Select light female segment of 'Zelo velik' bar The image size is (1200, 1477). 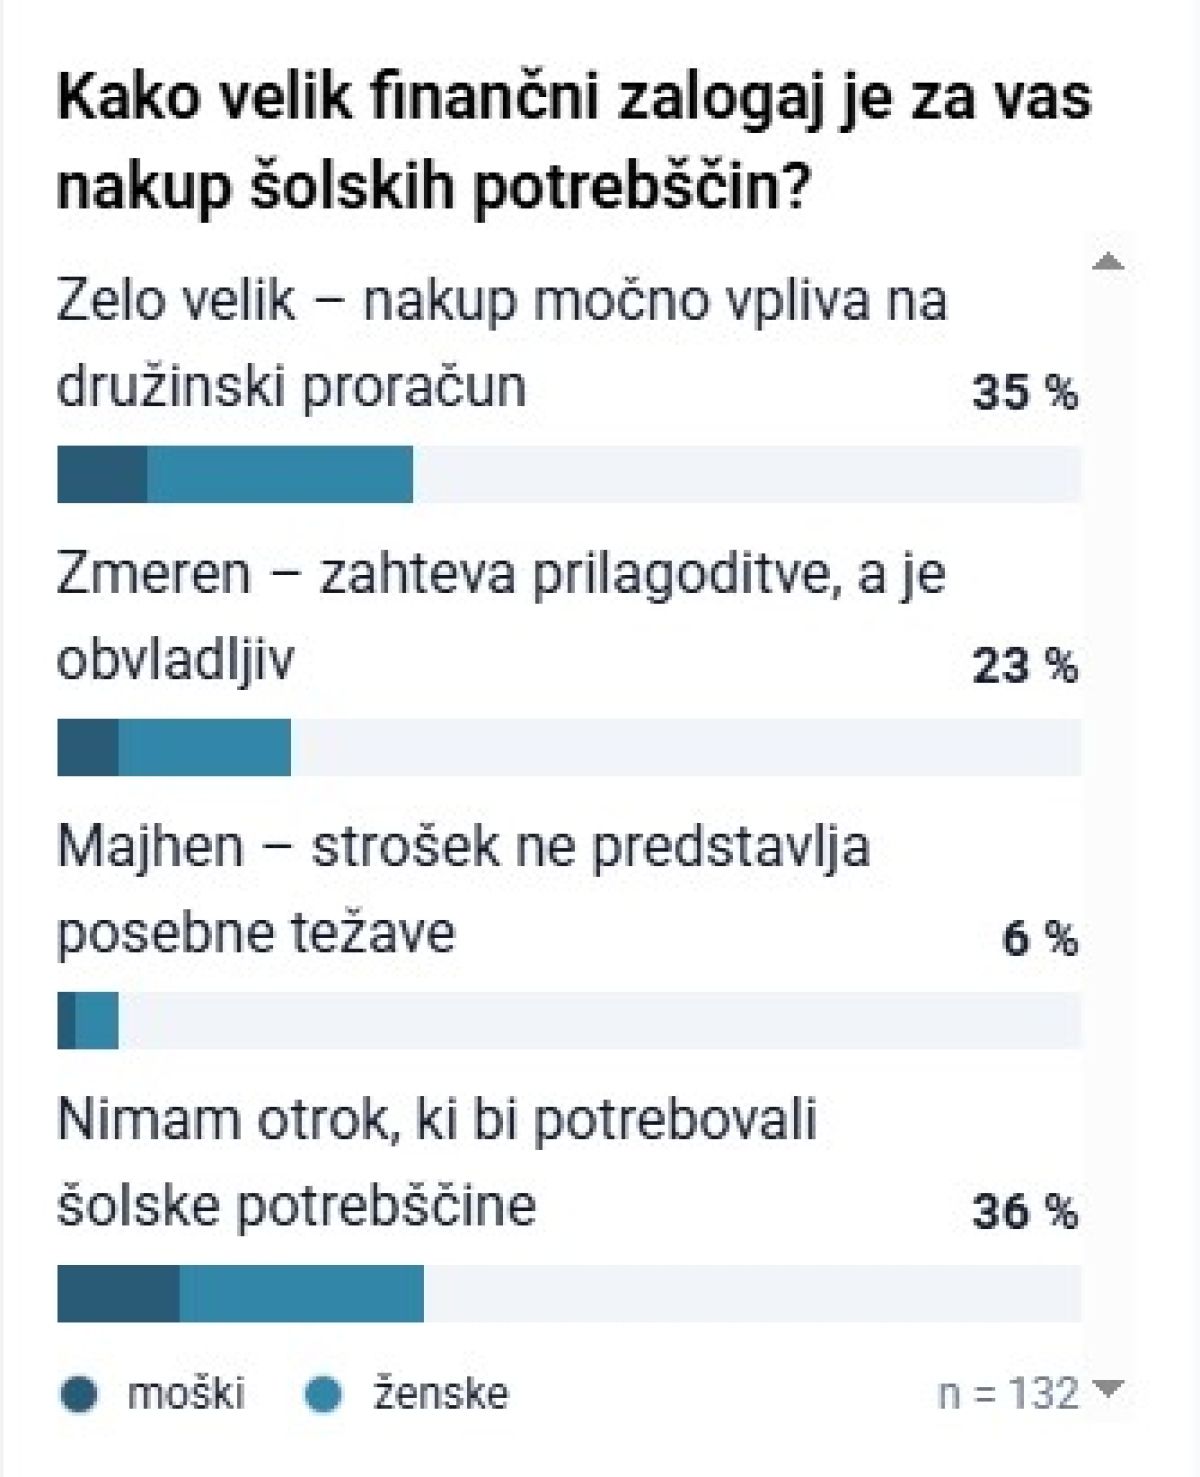280,474
